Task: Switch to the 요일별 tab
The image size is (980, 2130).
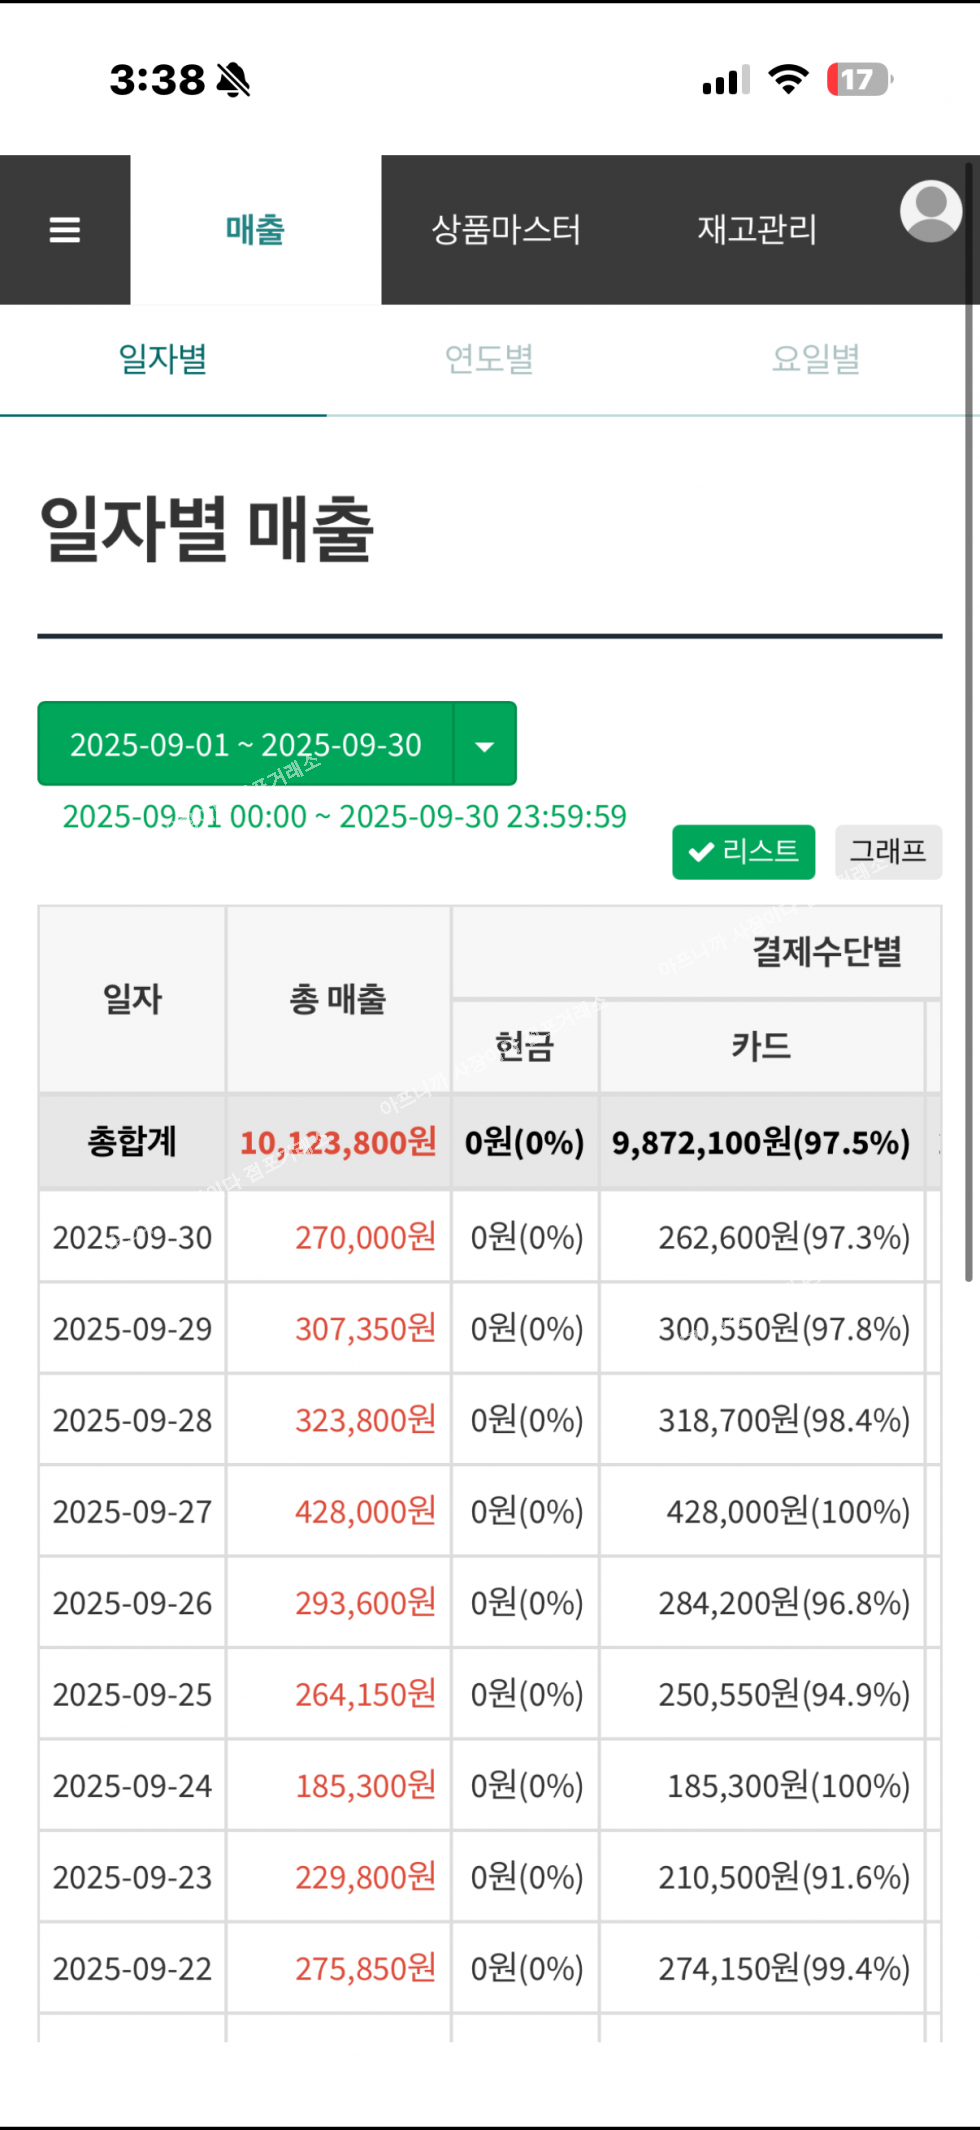Action: 816,359
